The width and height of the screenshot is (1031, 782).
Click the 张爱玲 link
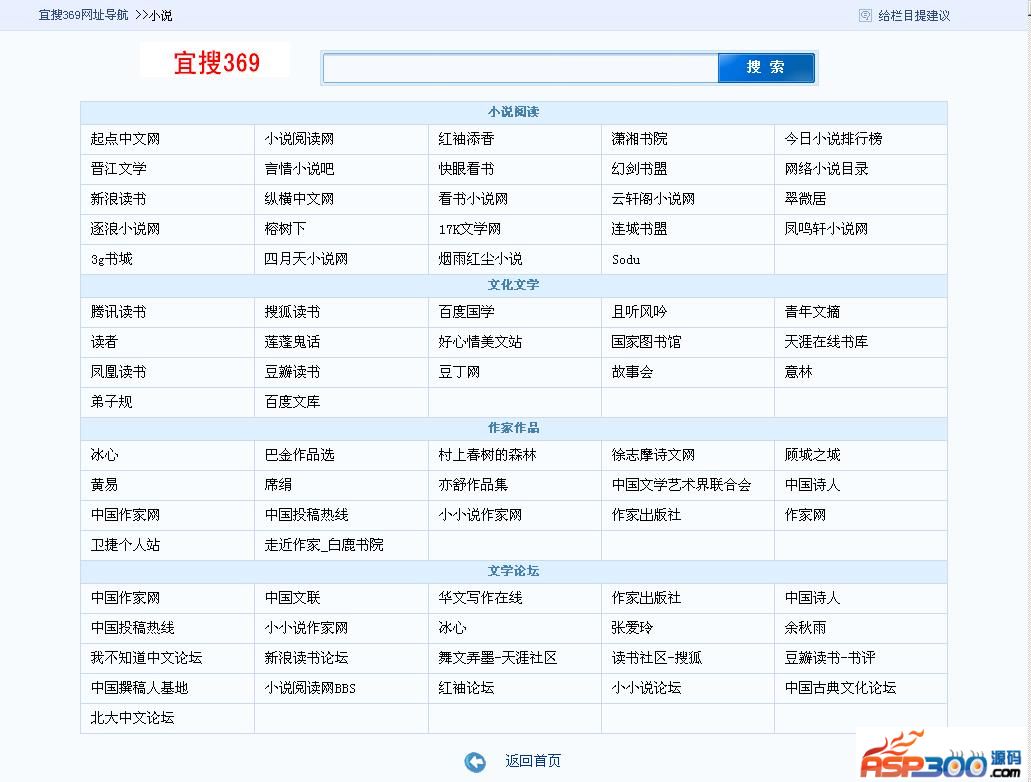[x=632, y=627]
